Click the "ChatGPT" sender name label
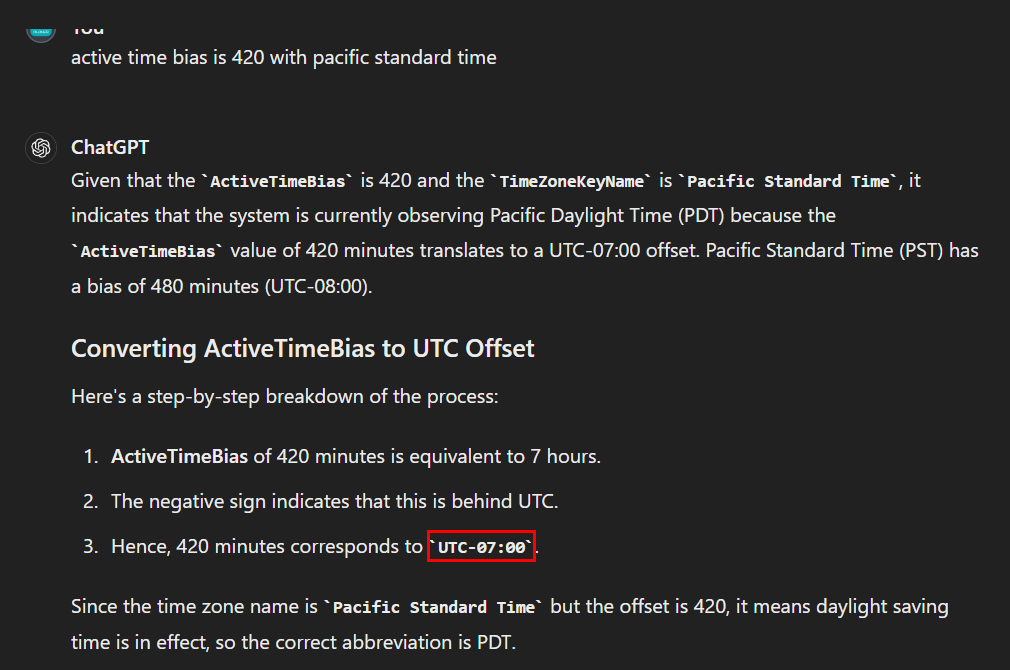 (110, 147)
